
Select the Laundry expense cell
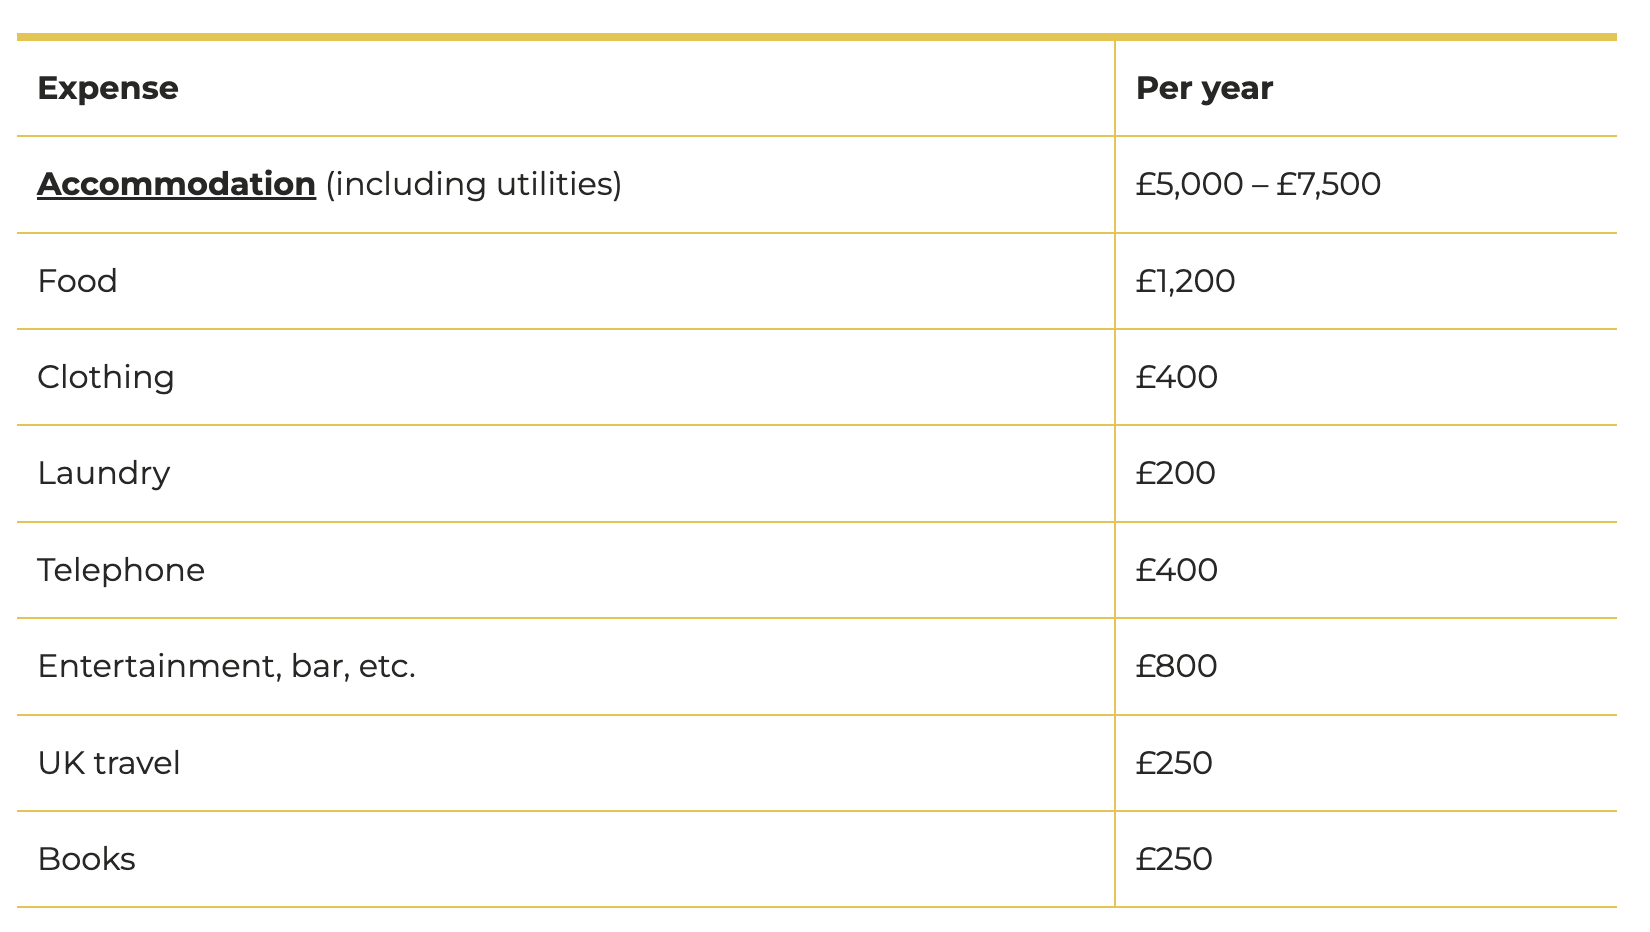104,473
